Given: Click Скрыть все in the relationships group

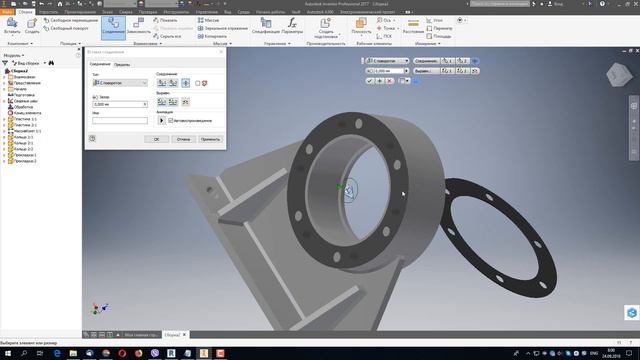Looking at the screenshot, I should pyautogui.click(x=167, y=36).
